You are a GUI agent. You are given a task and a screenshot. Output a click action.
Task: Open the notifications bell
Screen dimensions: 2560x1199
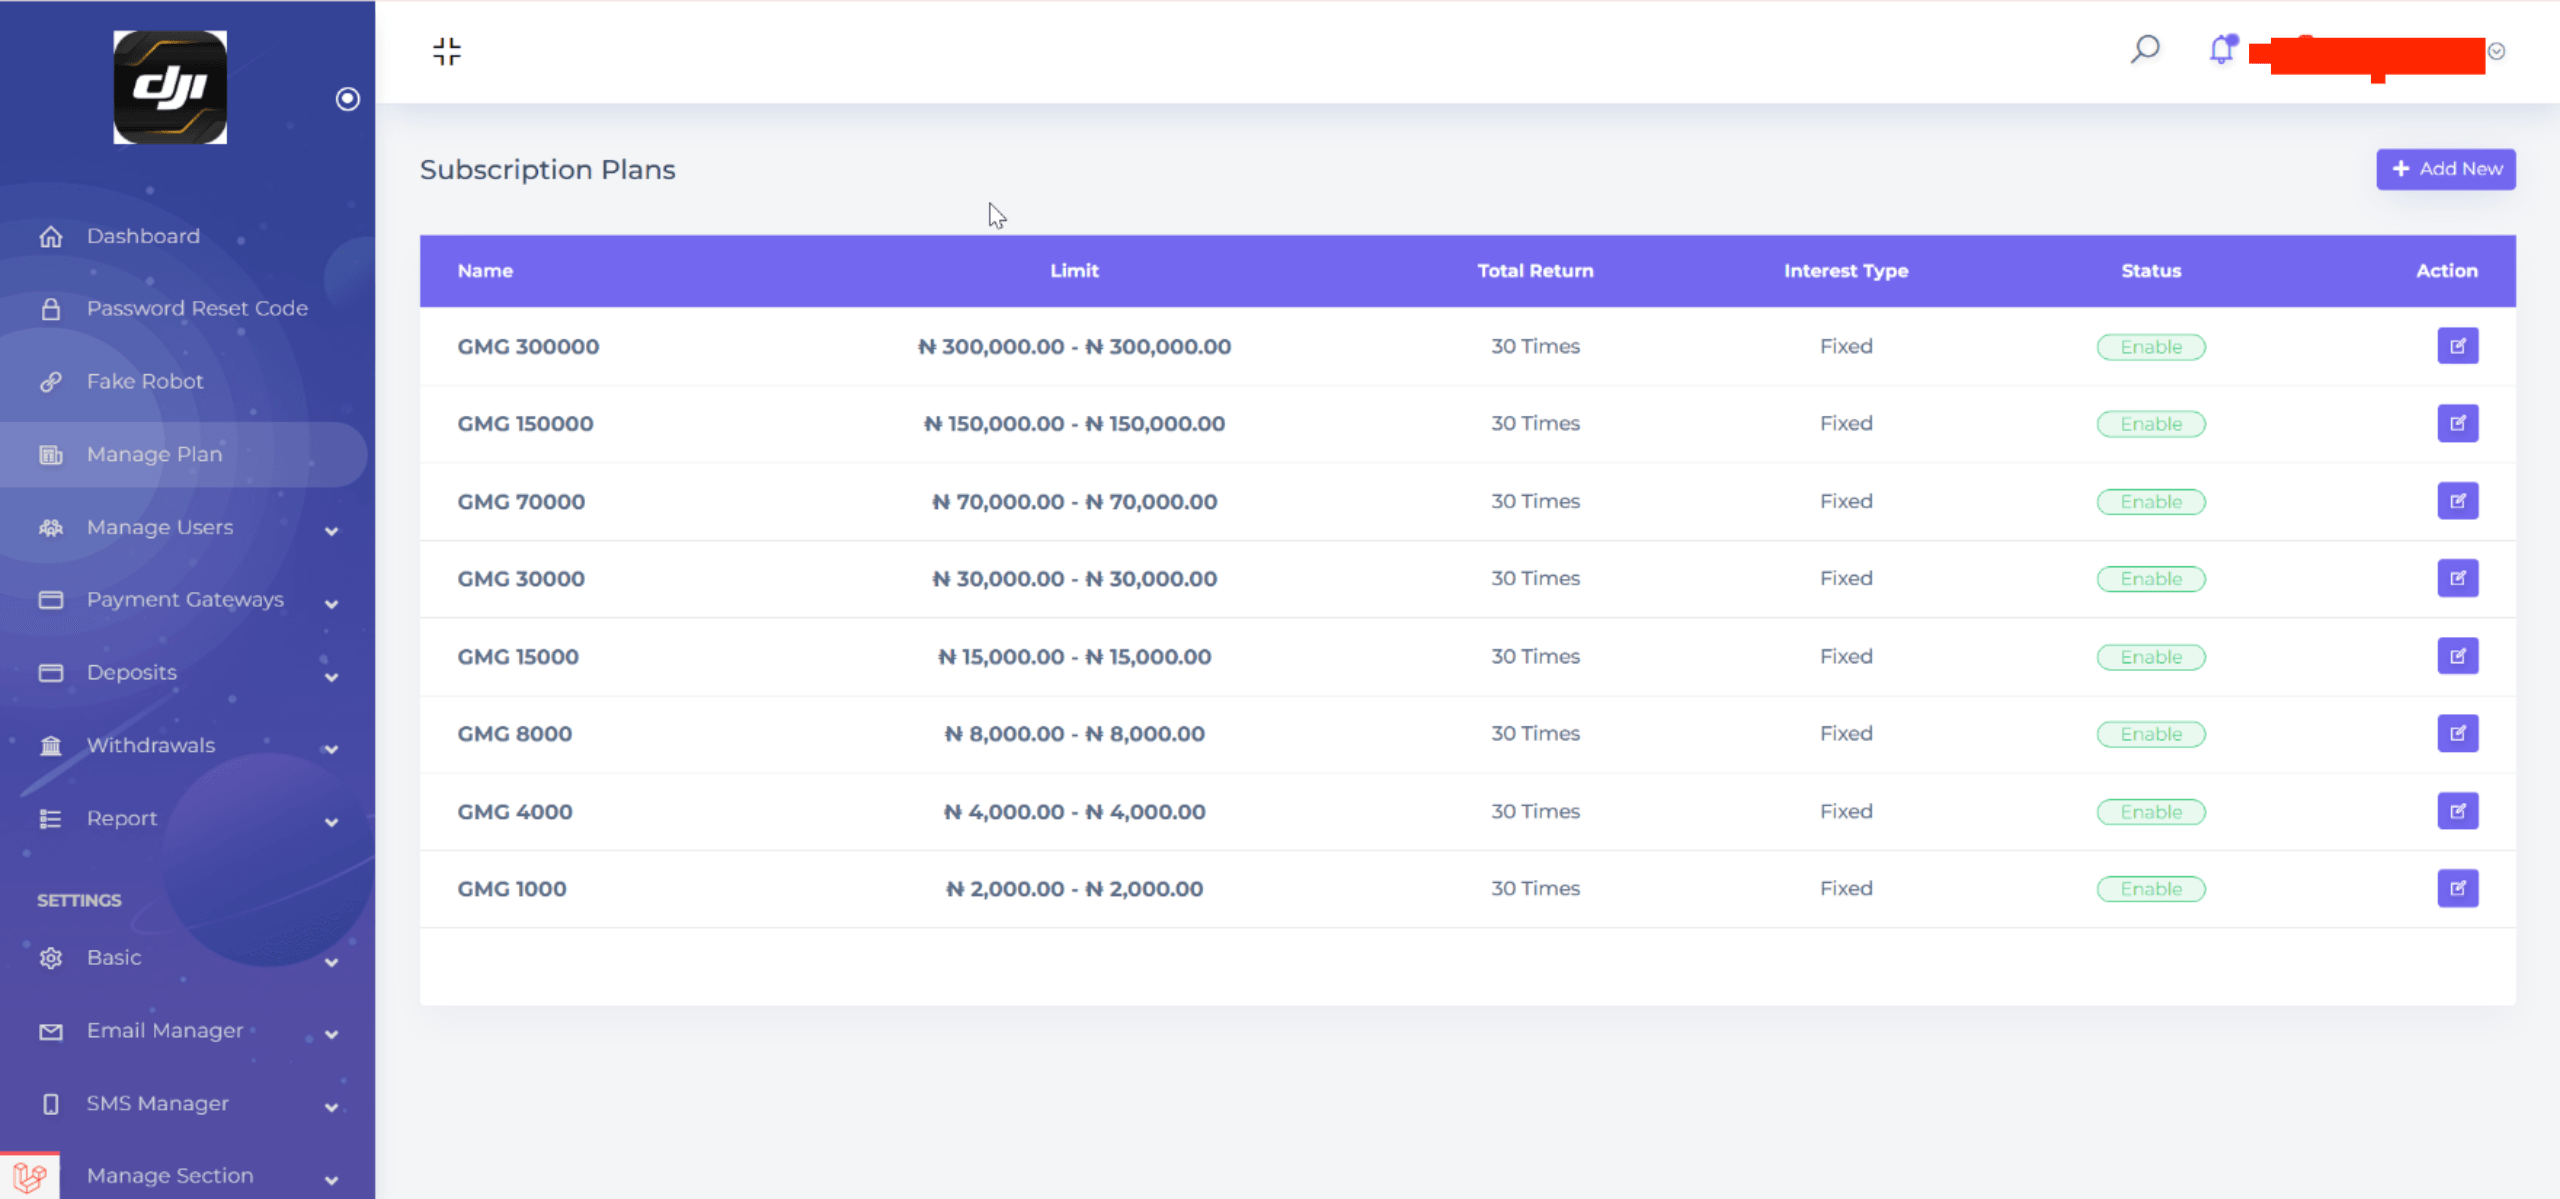pyautogui.click(x=2221, y=49)
